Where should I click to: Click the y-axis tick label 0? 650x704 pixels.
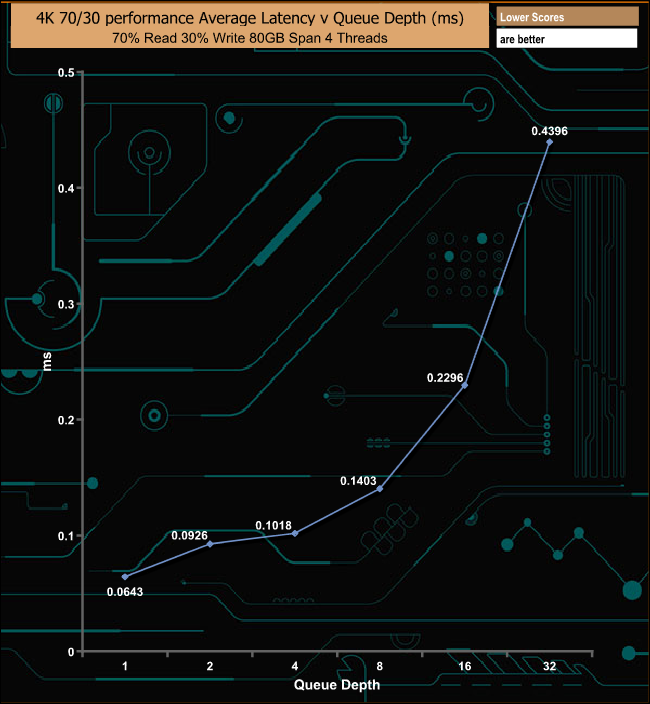pos(71,652)
